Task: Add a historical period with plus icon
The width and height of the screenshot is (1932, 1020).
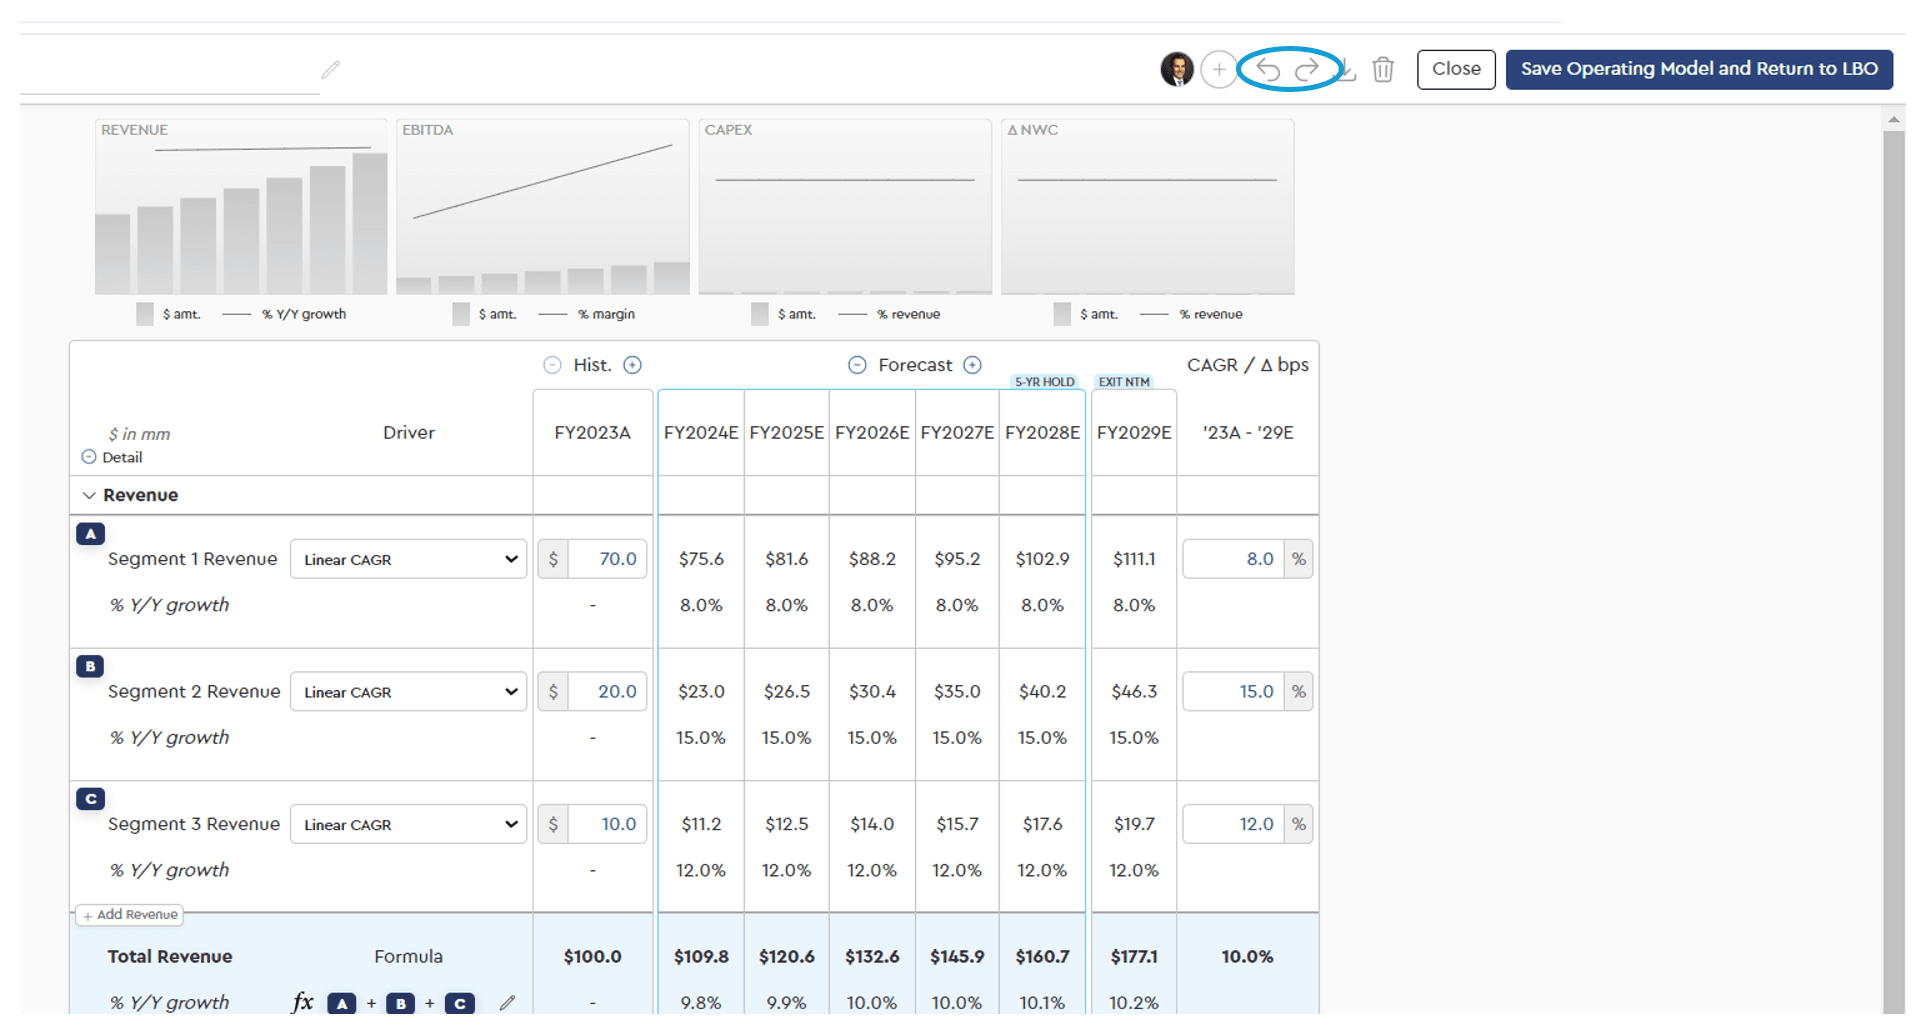Action: (632, 365)
